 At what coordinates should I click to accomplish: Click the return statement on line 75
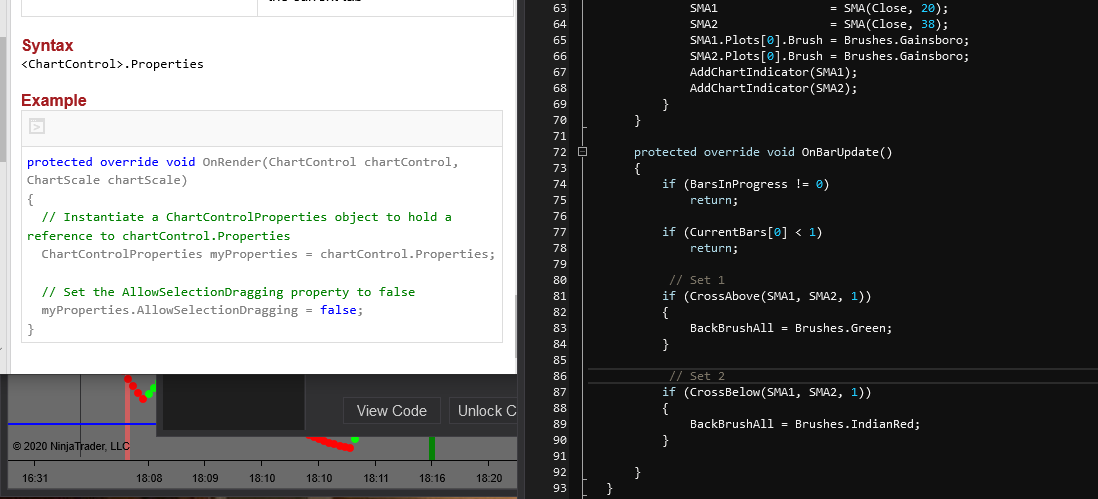(x=714, y=200)
